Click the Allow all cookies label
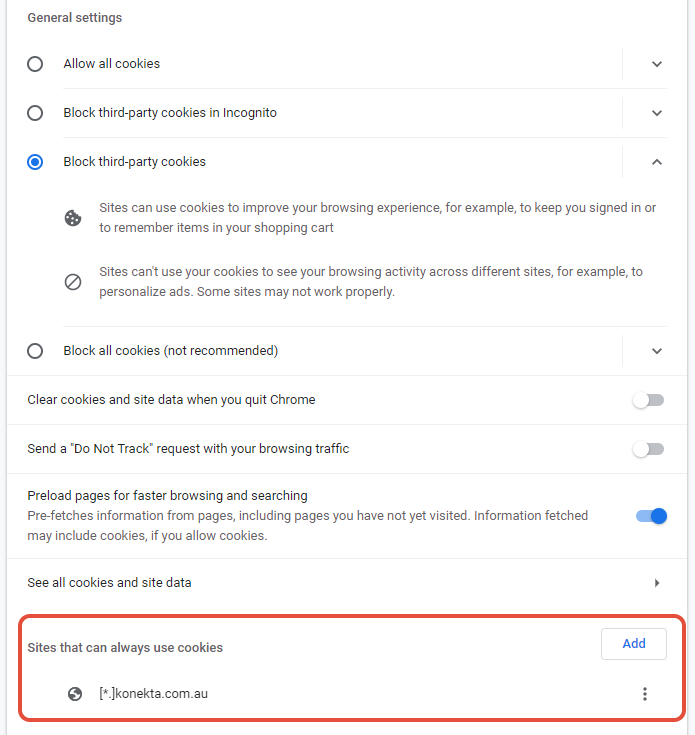Viewport: 695px width, 735px height. [112, 64]
